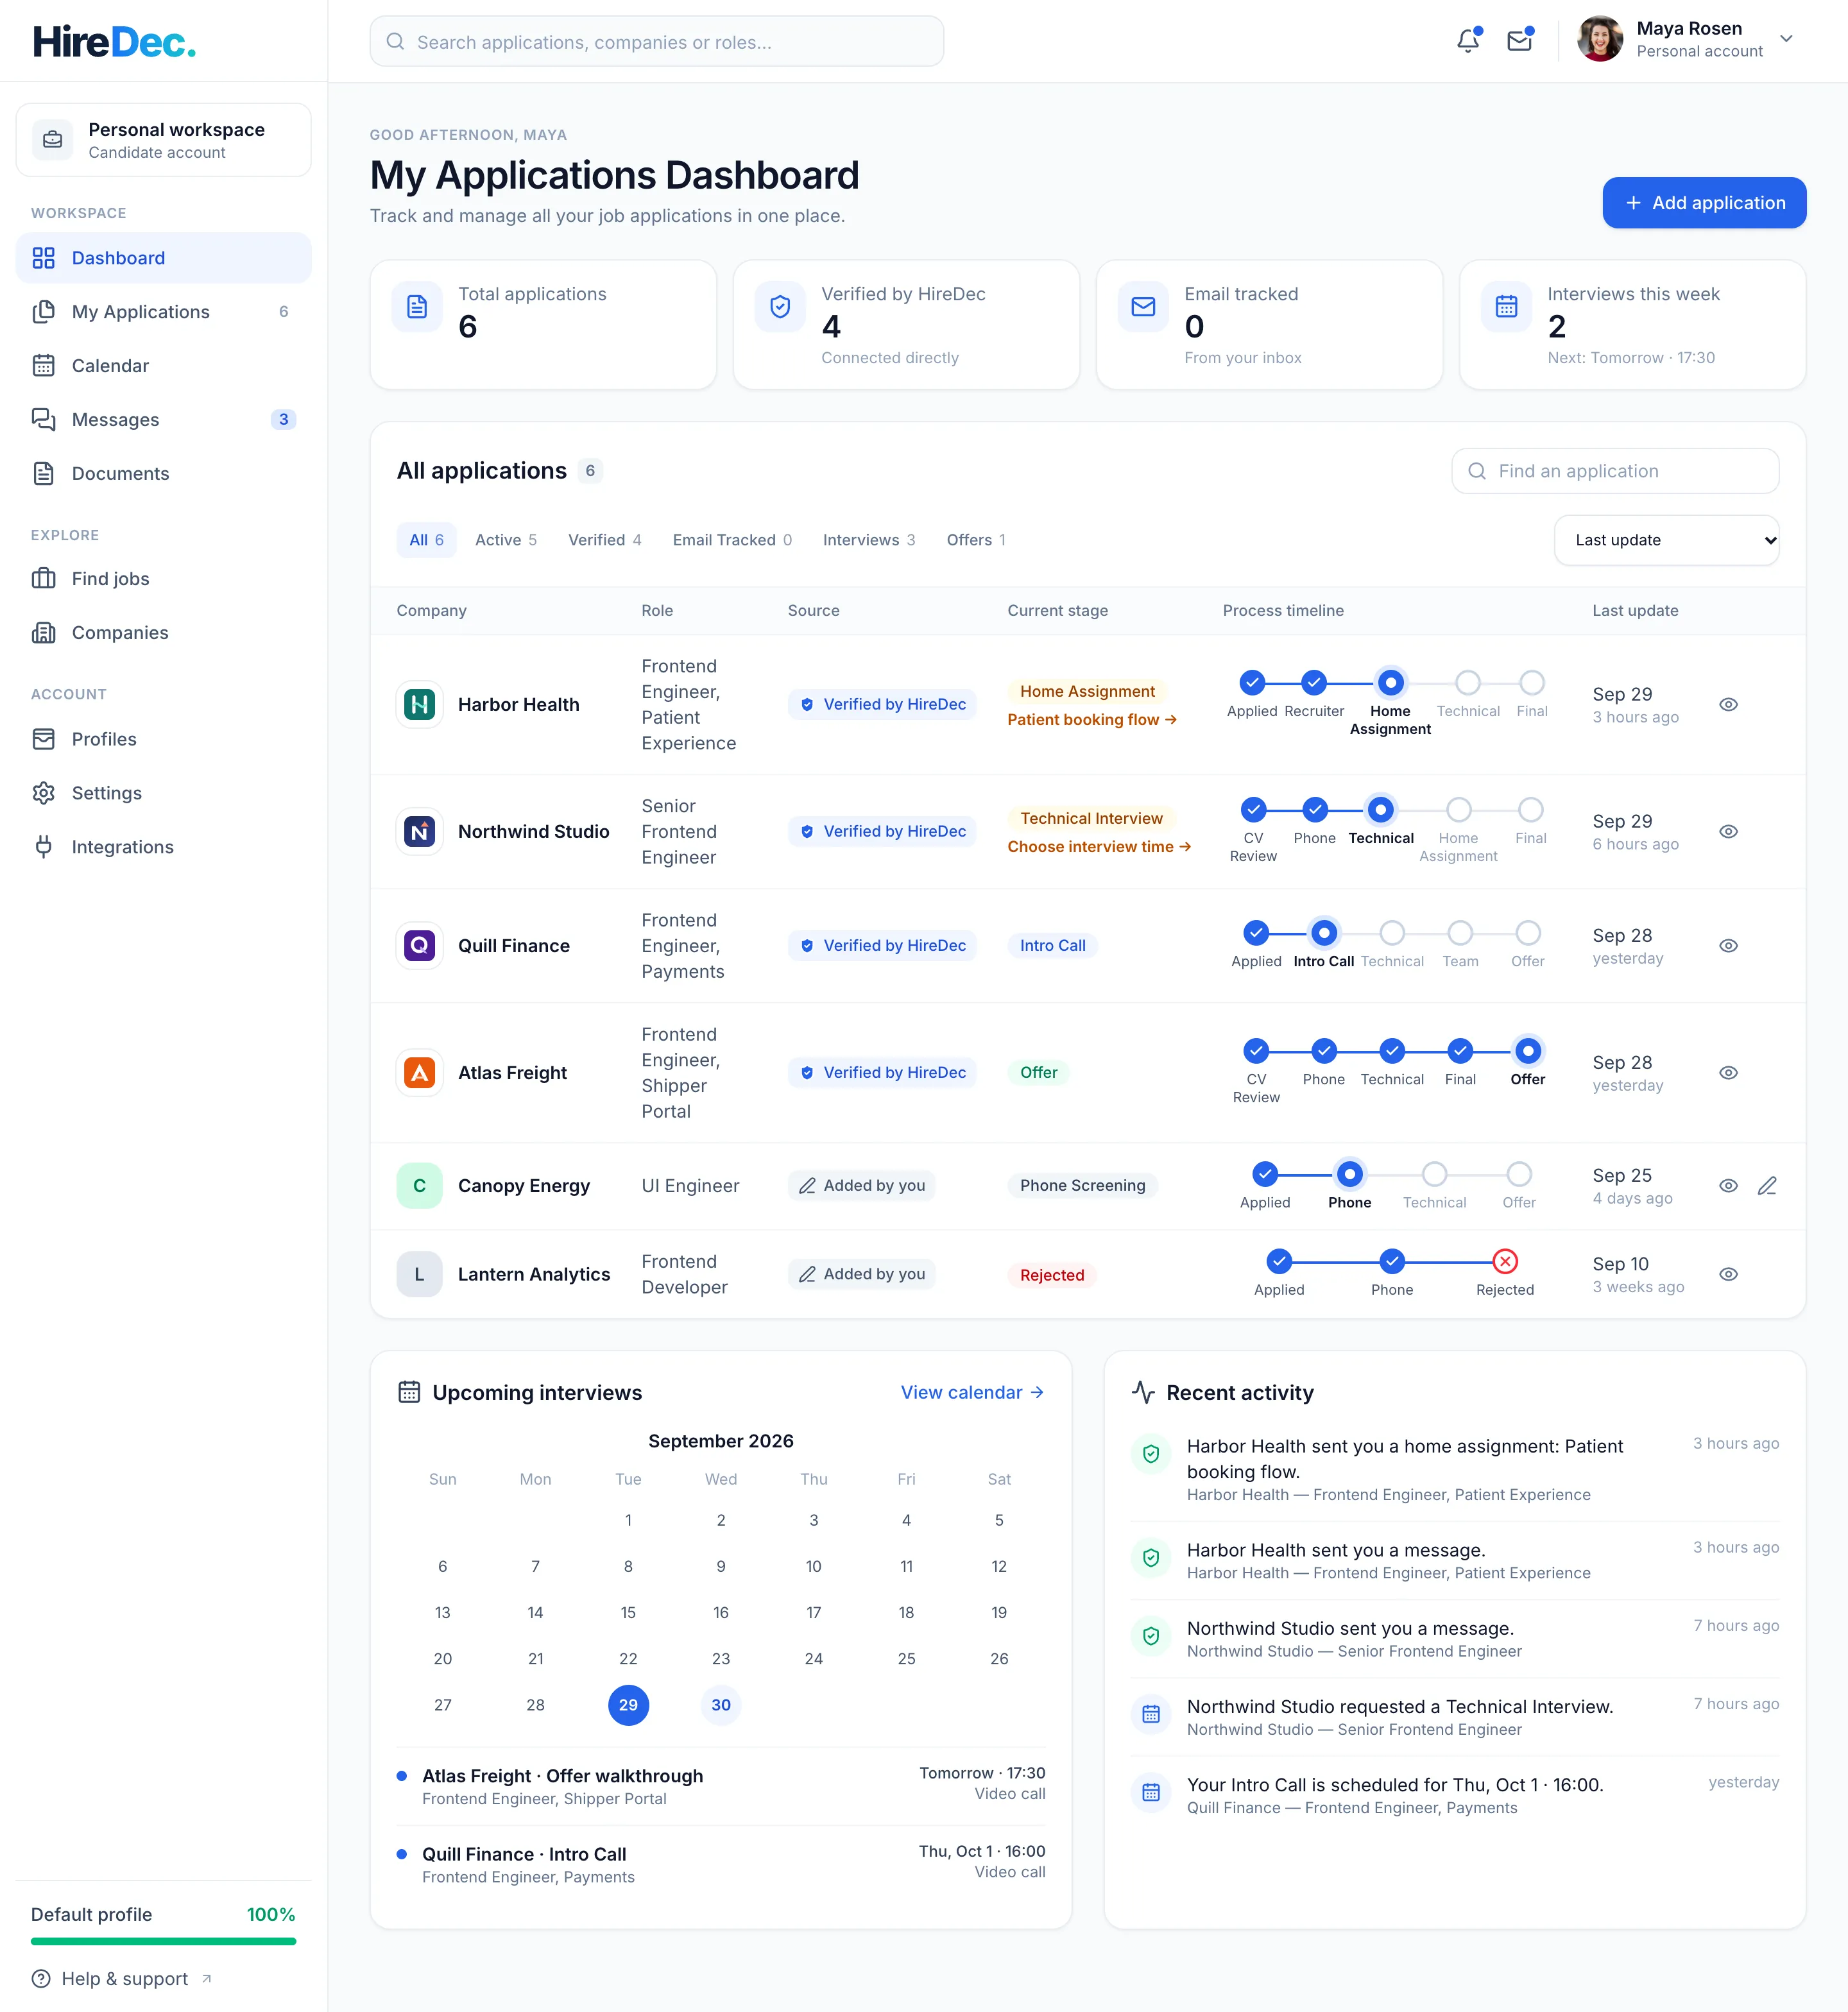The height and width of the screenshot is (2012, 1848).
Task: Edit the Canopy Energy application with pencil icon
Action: [x=1767, y=1186]
